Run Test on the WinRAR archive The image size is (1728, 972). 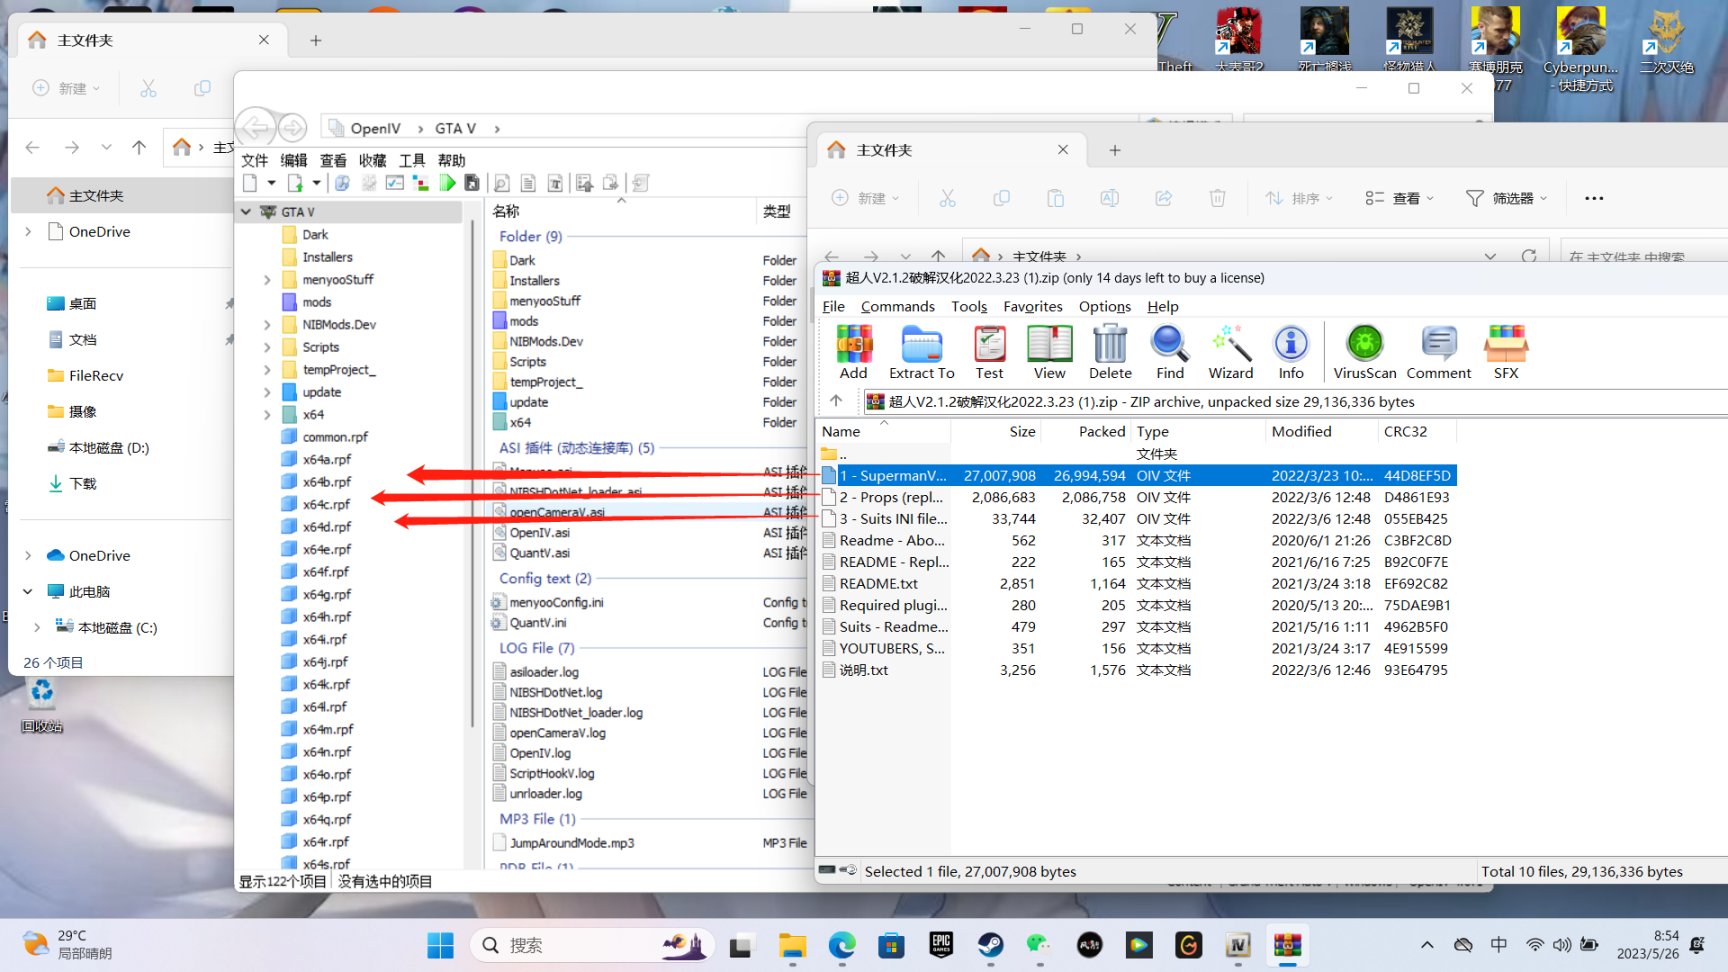coord(989,353)
